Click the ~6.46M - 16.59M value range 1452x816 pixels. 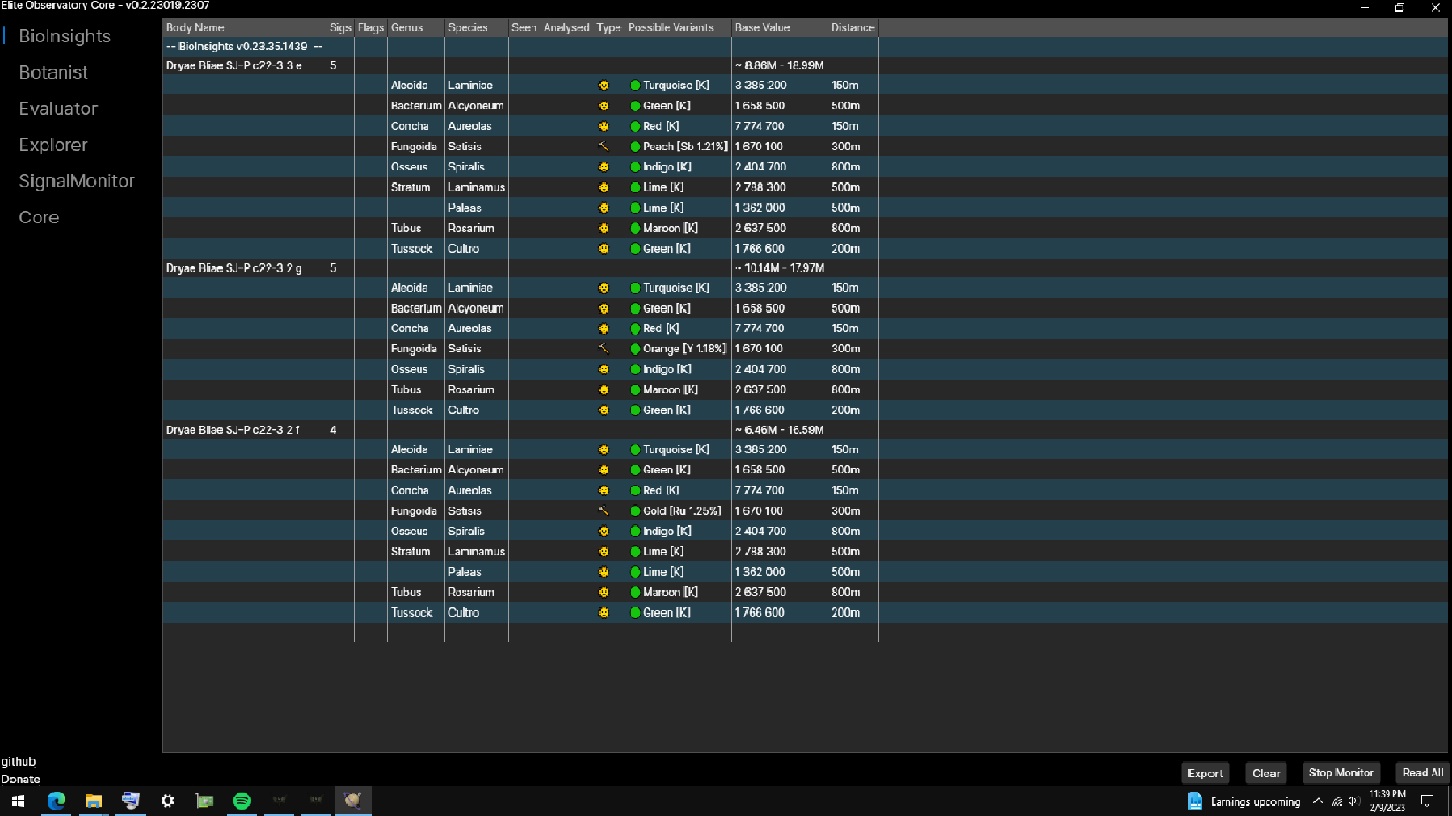(779, 430)
